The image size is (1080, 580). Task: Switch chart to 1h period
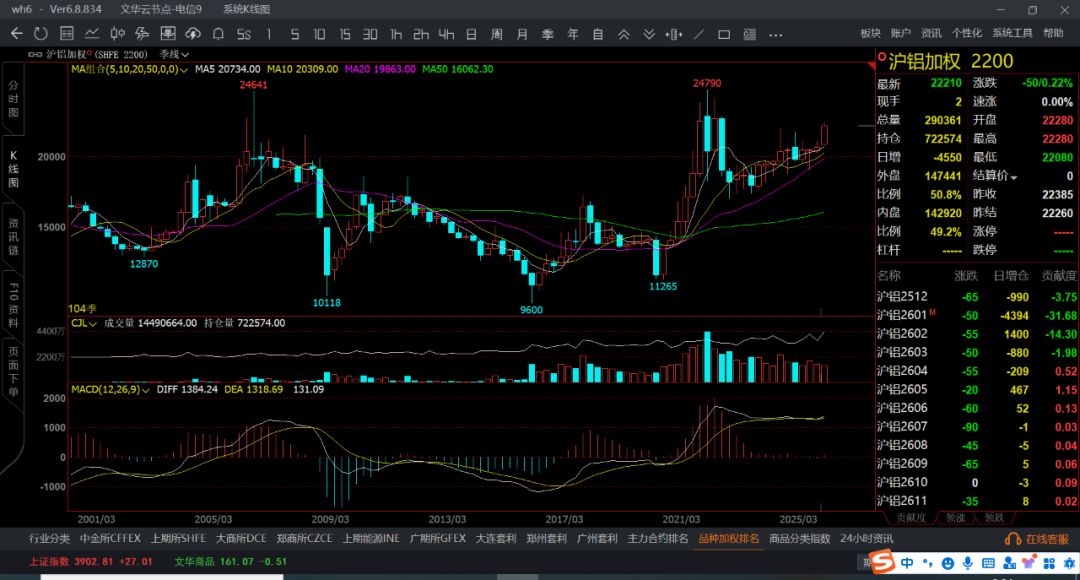tap(396, 34)
